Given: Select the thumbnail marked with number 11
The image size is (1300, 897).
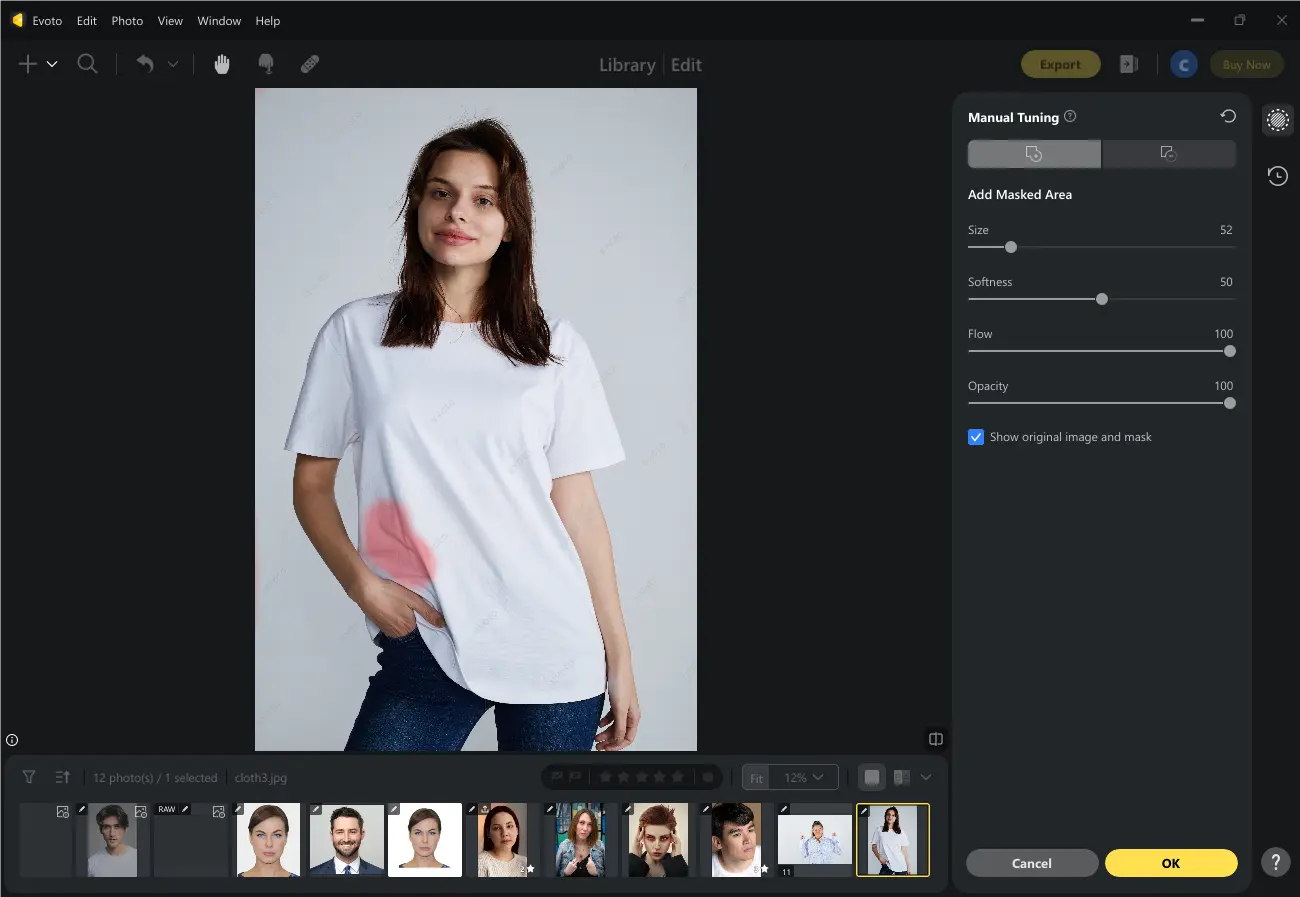Looking at the screenshot, I should (x=815, y=840).
